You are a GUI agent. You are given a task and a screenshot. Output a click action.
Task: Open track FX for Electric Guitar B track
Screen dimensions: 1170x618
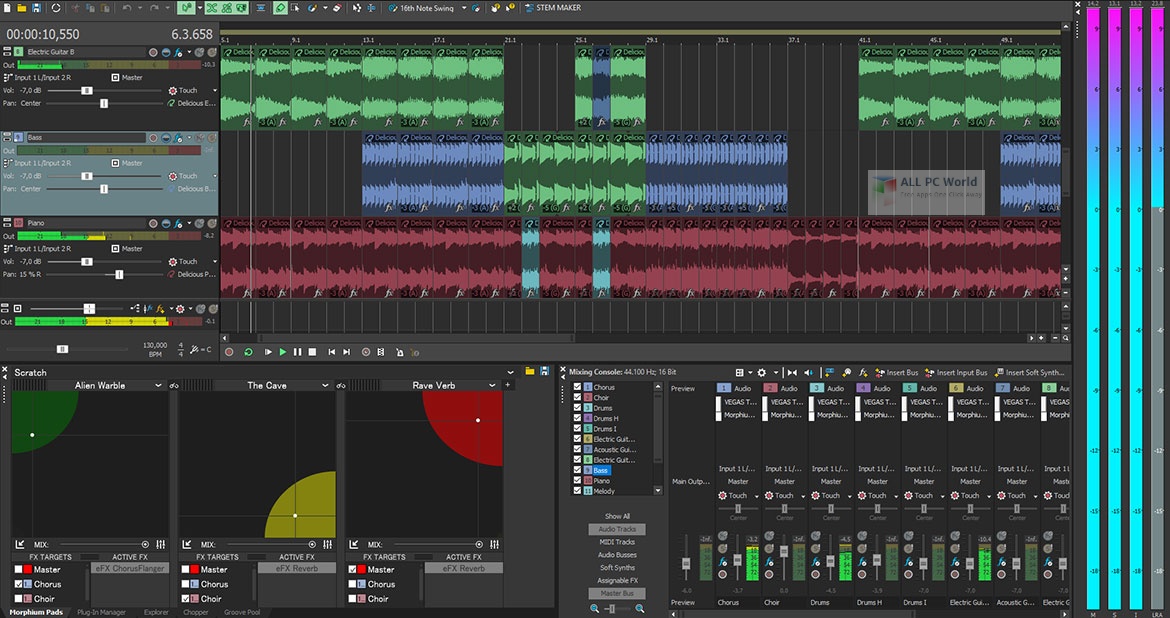point(178,52)
